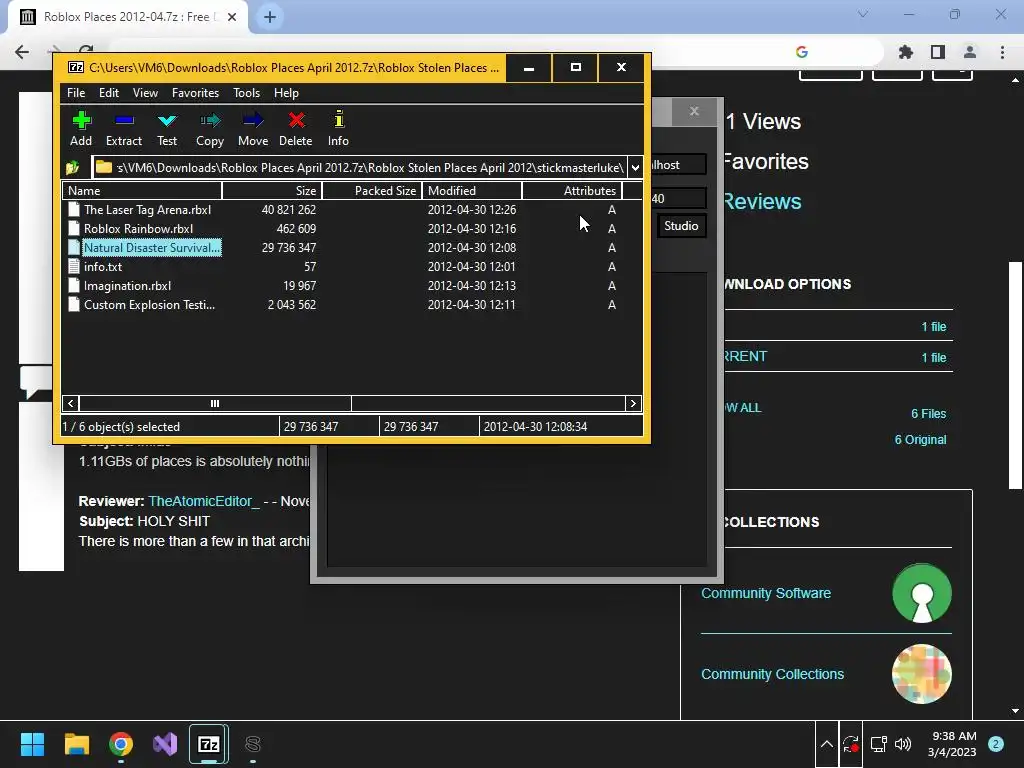The image size is (1024, 768).
Task: Open the Windows Start menu
Action: (x=32, y=744)
